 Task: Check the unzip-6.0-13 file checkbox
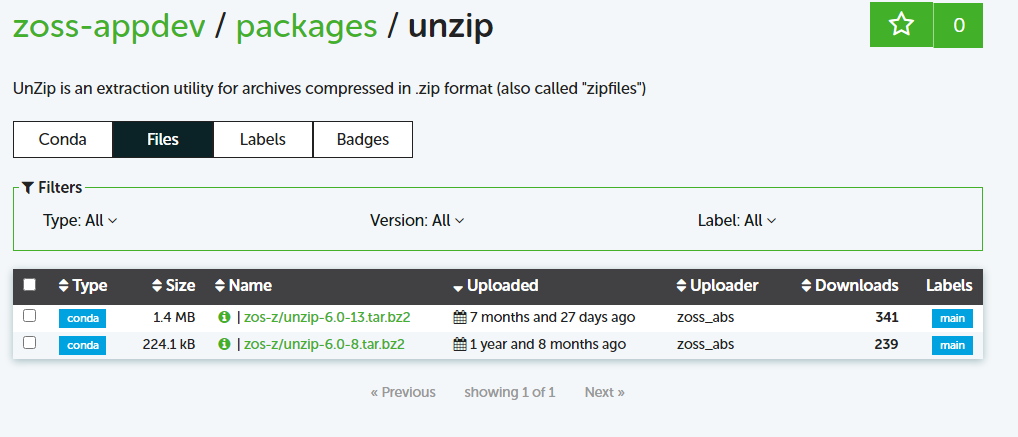click(x=29, y=316)
